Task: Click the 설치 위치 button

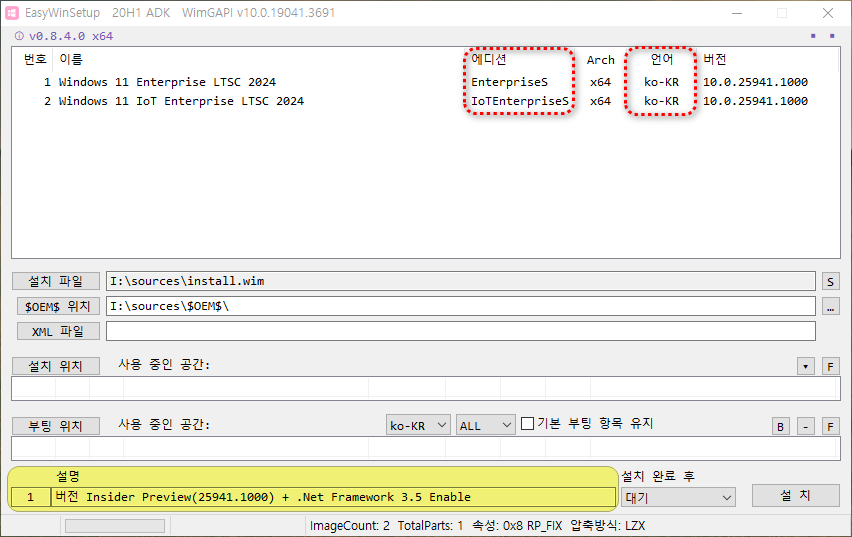Action: [x=56, y=366]
